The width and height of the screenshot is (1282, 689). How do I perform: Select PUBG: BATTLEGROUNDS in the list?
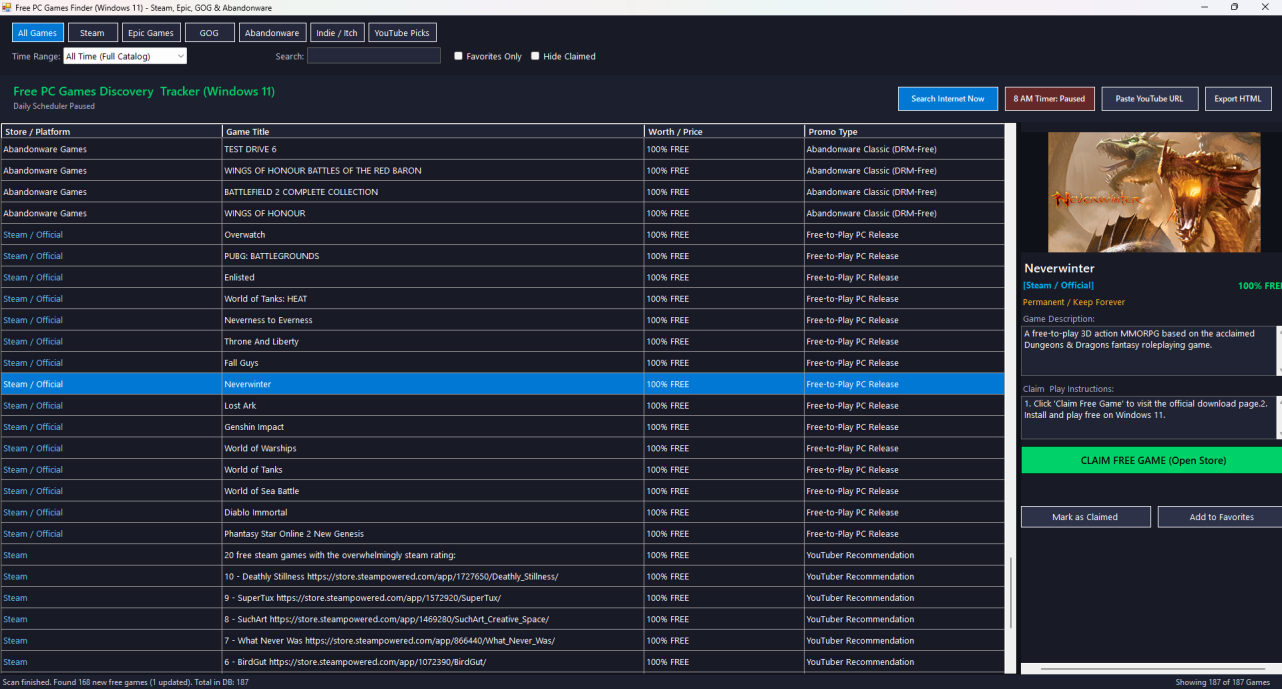point(502,256)
